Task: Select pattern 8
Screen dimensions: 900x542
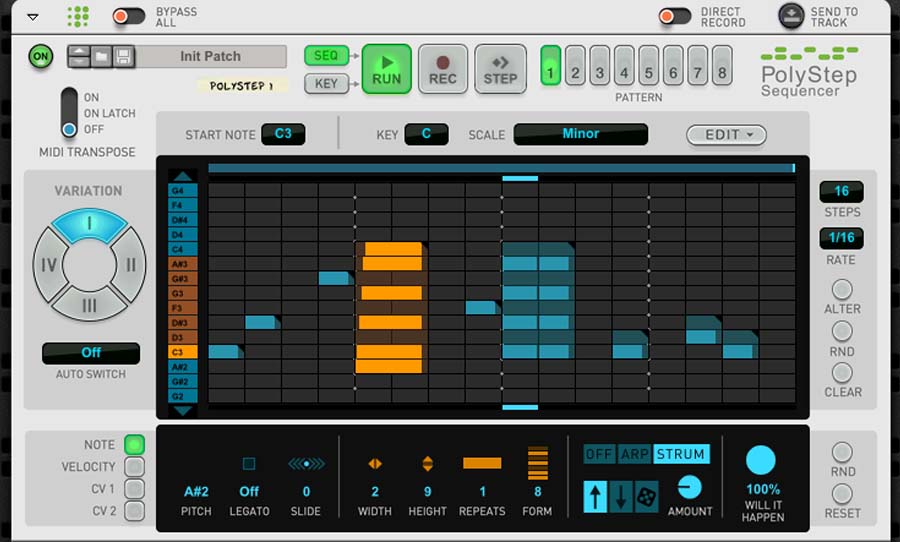Action: coord(722,66)
